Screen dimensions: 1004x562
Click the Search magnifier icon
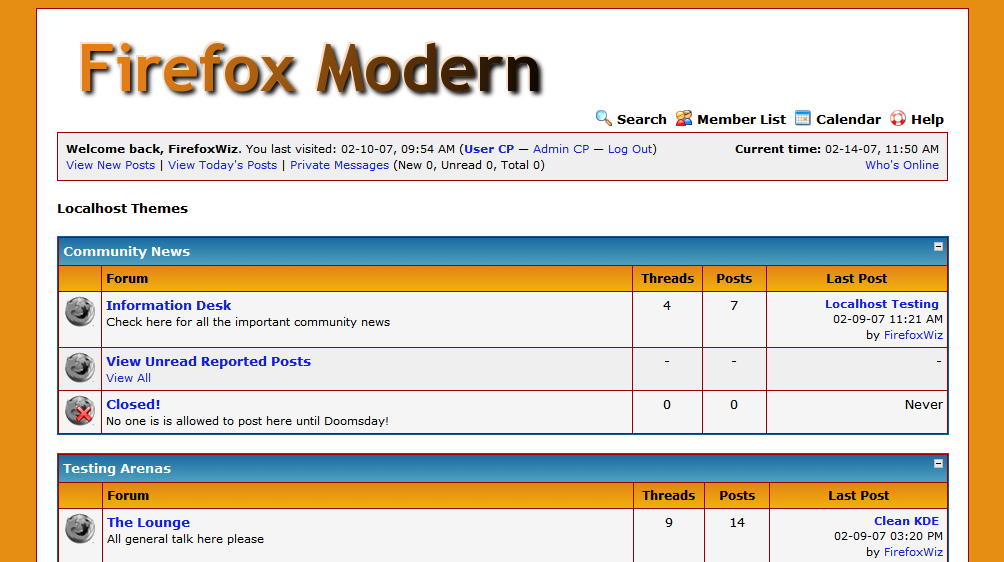[x=603, y=118]
